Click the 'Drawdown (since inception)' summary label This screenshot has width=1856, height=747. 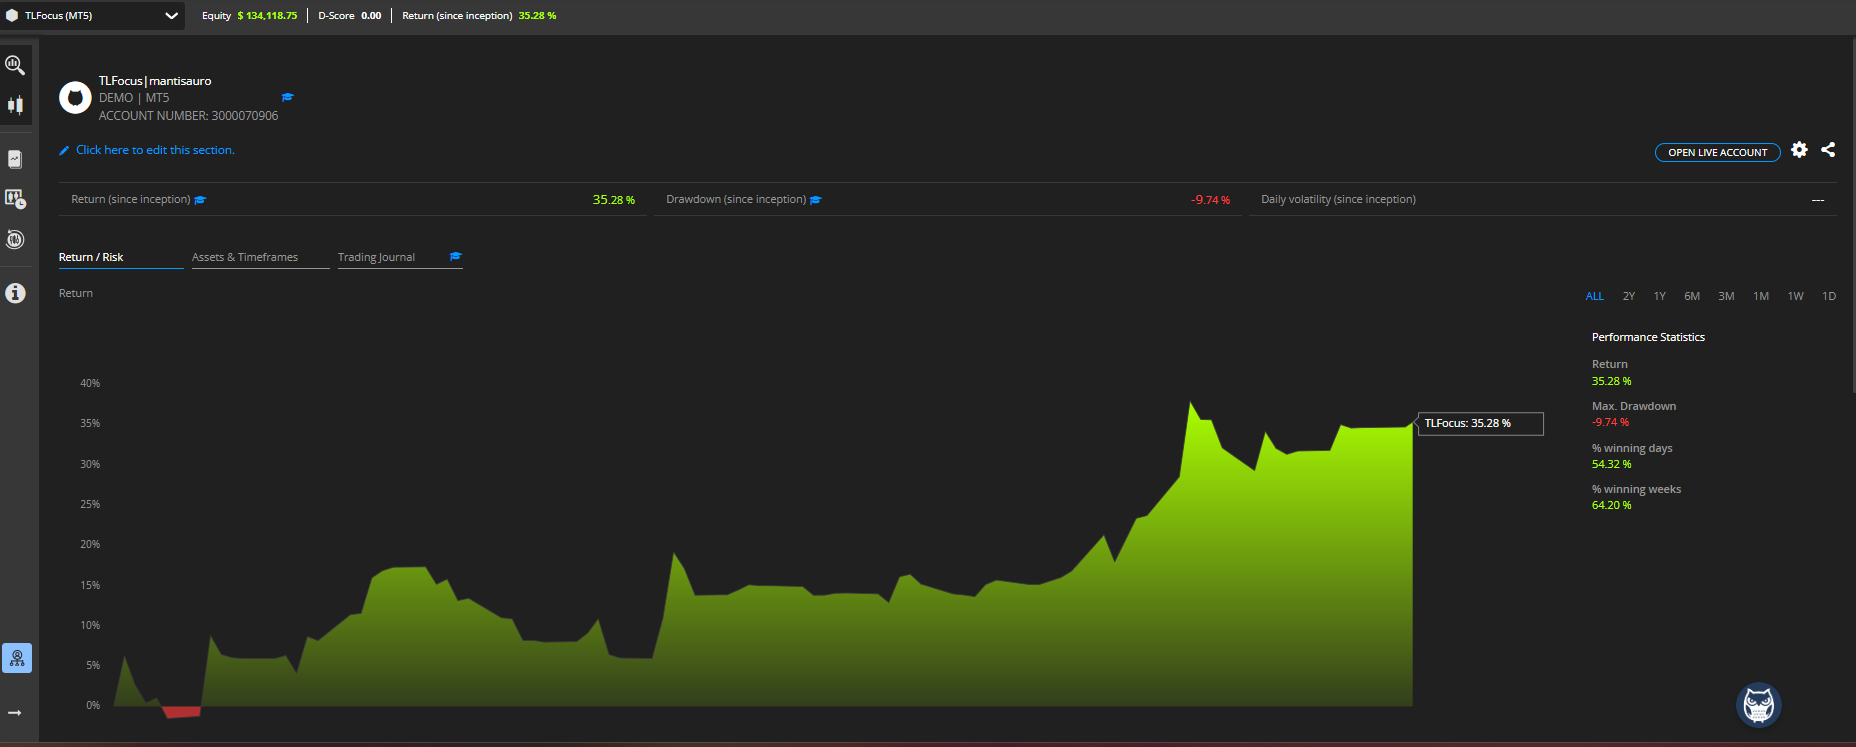coord(736,200)
